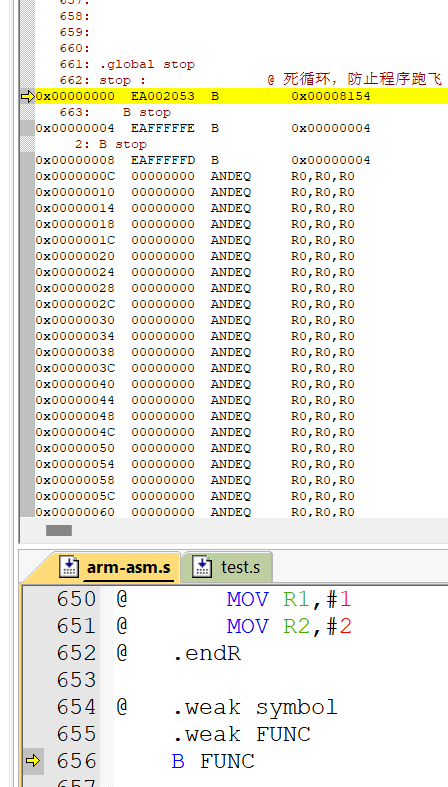
Task: Click the source label '661: .global stop'
Action: (127, 64)
